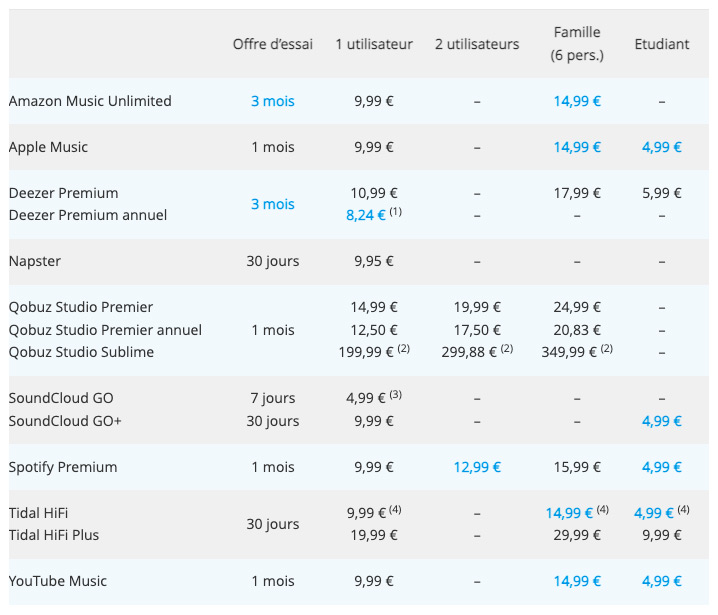Click the Qobuz Studio Premier label
The height and width of the screenshot is (615, 718).
[x=81, y=307]
